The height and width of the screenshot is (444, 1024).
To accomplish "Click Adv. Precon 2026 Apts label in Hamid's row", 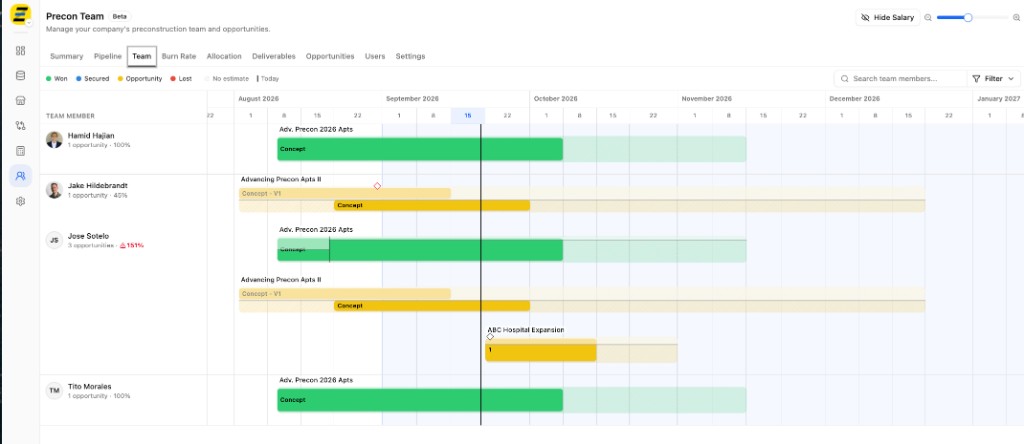I will (x=316, y=129).
